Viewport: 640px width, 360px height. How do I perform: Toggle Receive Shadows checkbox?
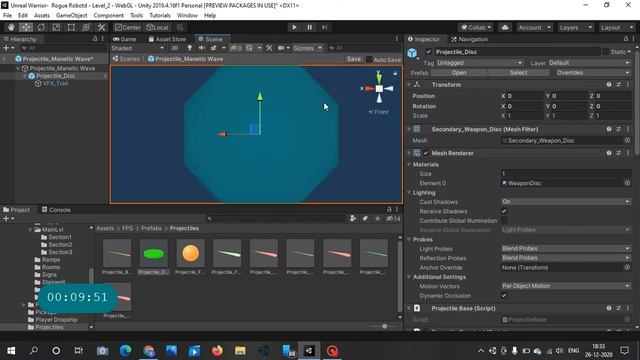[x=504, y=211]
